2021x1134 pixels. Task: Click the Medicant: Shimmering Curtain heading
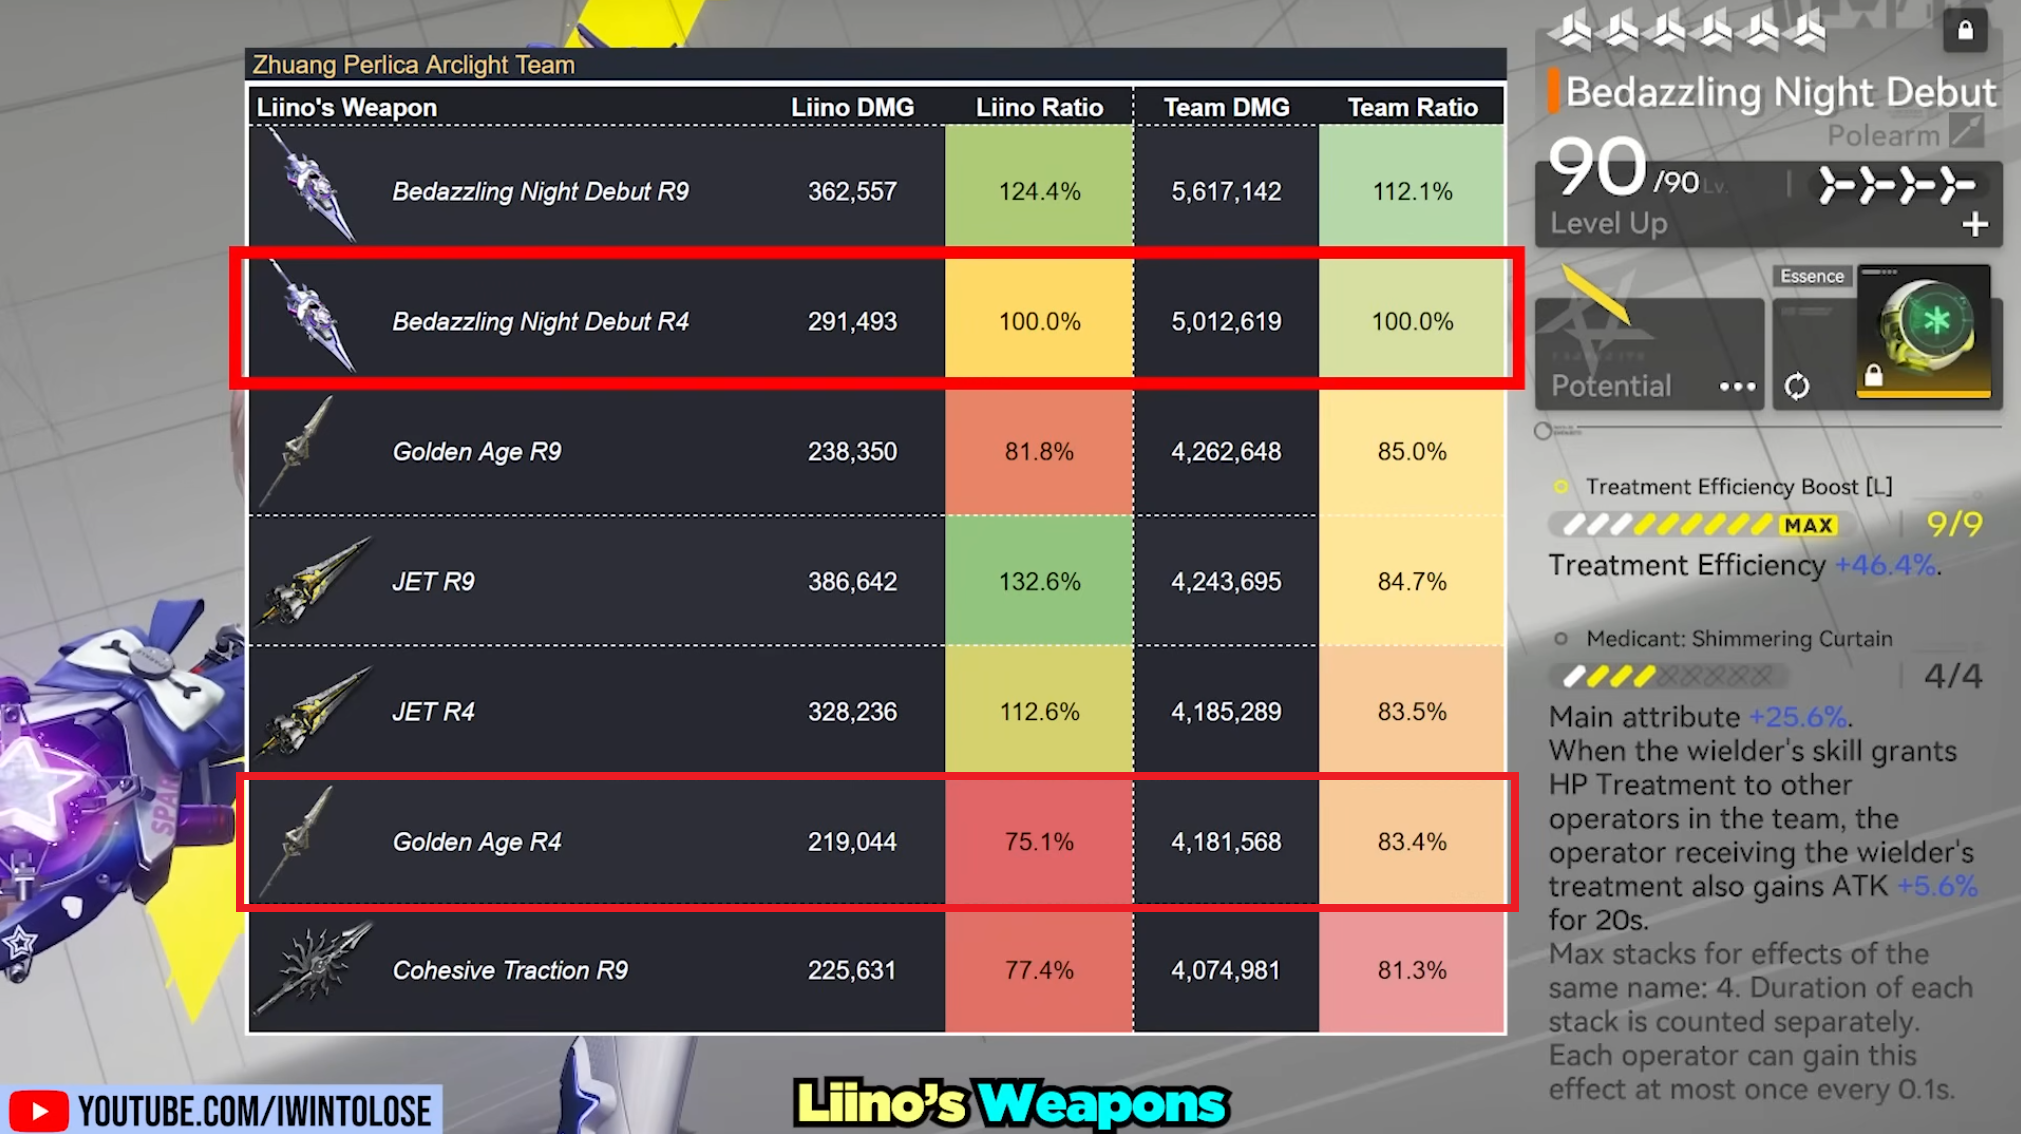click(1739, 639)
